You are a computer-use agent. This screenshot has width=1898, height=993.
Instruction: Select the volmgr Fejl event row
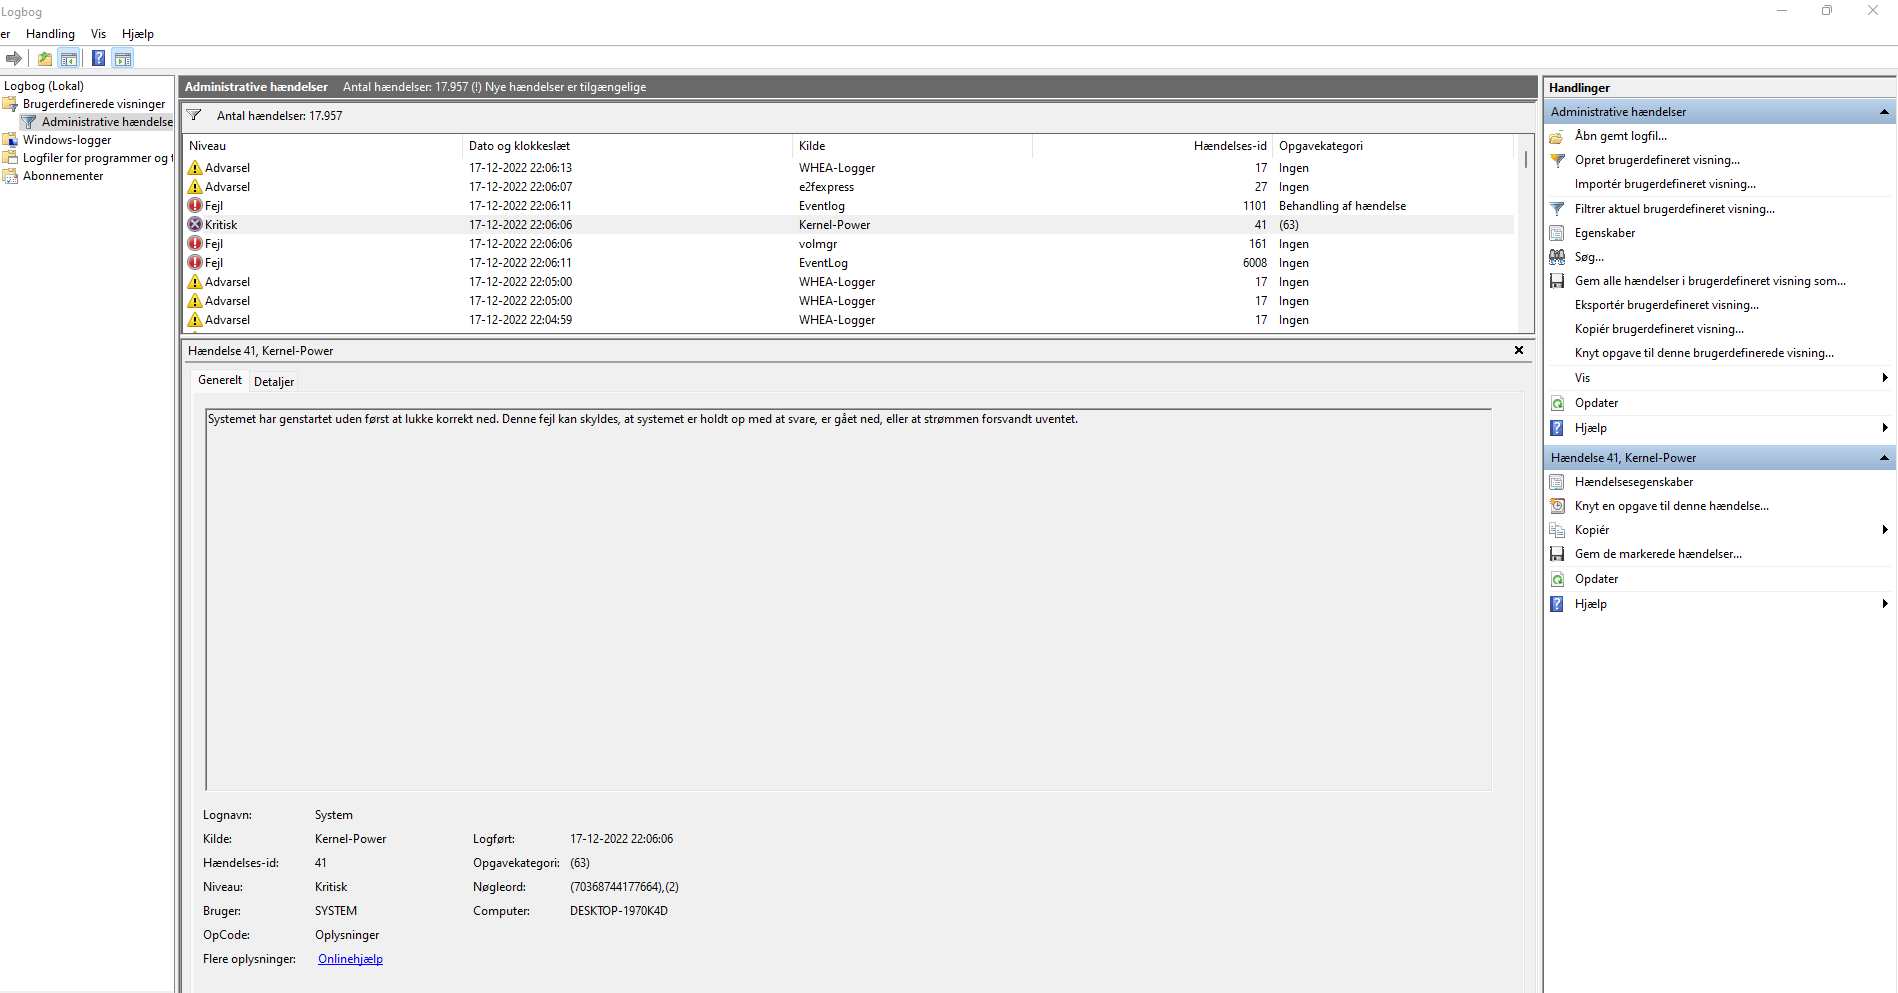coord(849,244)
